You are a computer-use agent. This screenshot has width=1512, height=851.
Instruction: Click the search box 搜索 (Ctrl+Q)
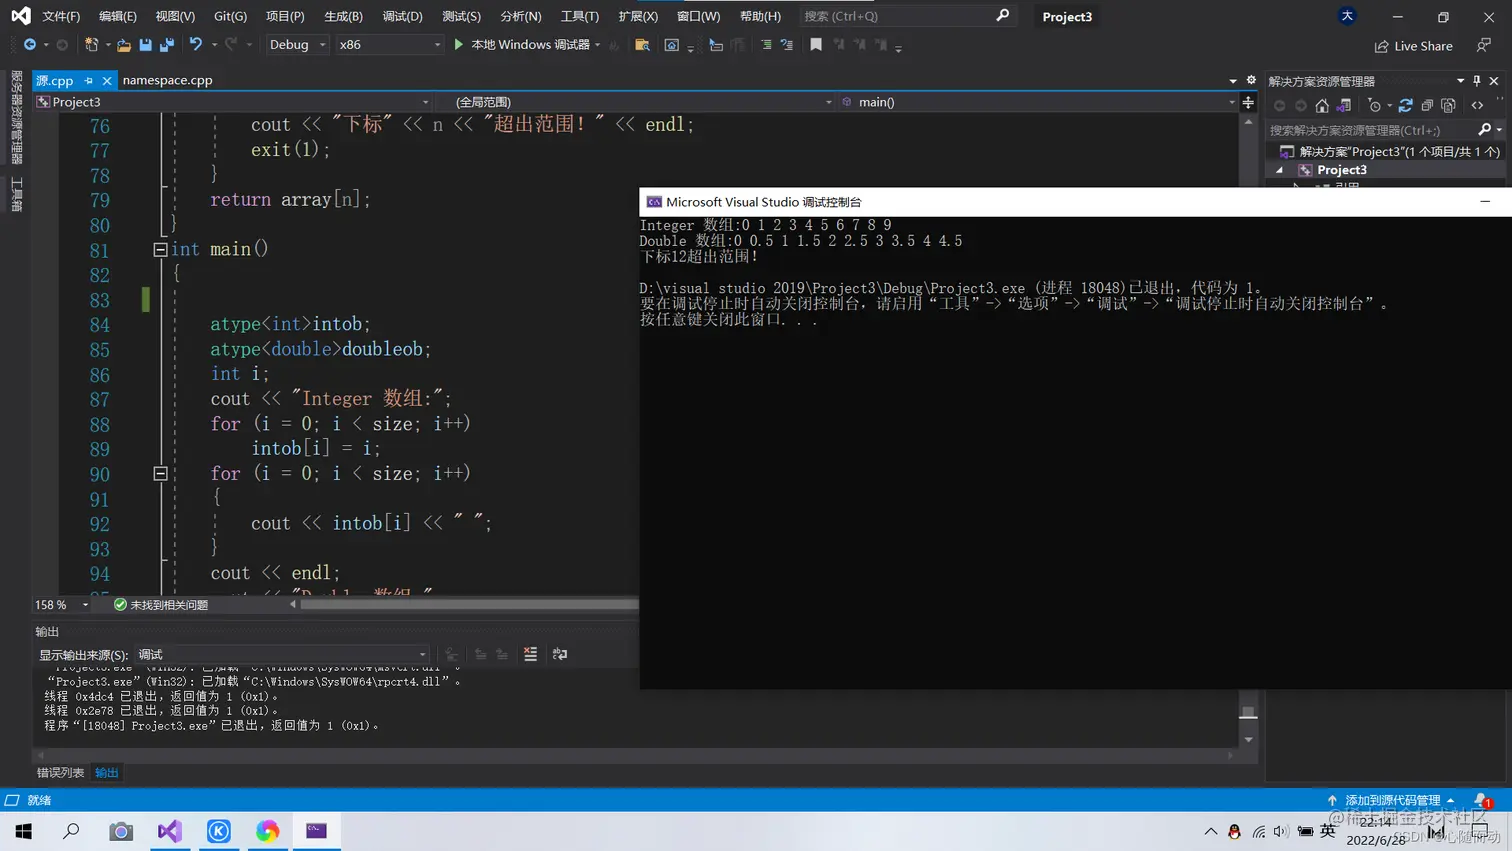tap(906, 16)
